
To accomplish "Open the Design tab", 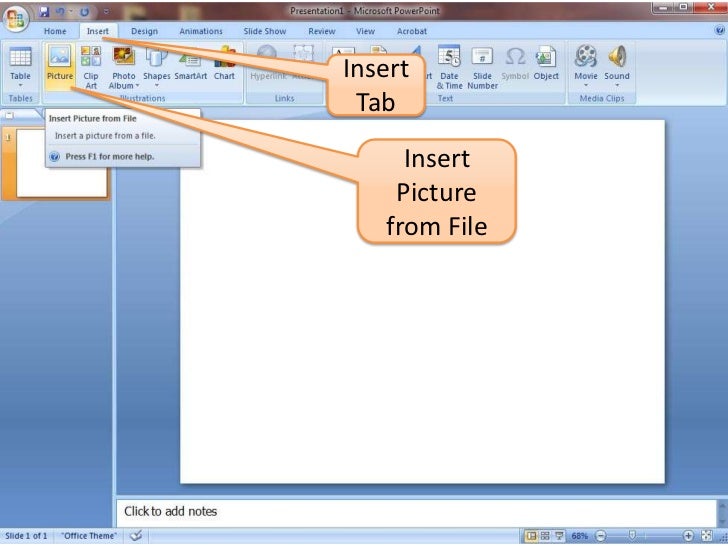I will coord(144,31).
